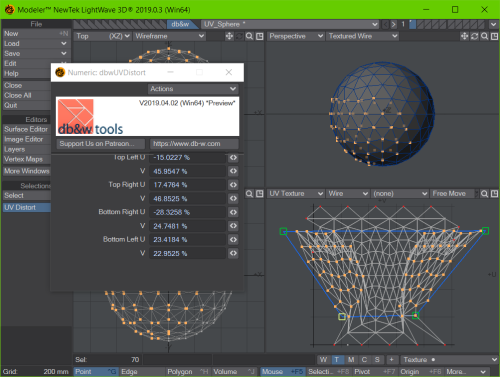Click the Top Right U value field
500x377 pixels.
[x=187, y=185]
